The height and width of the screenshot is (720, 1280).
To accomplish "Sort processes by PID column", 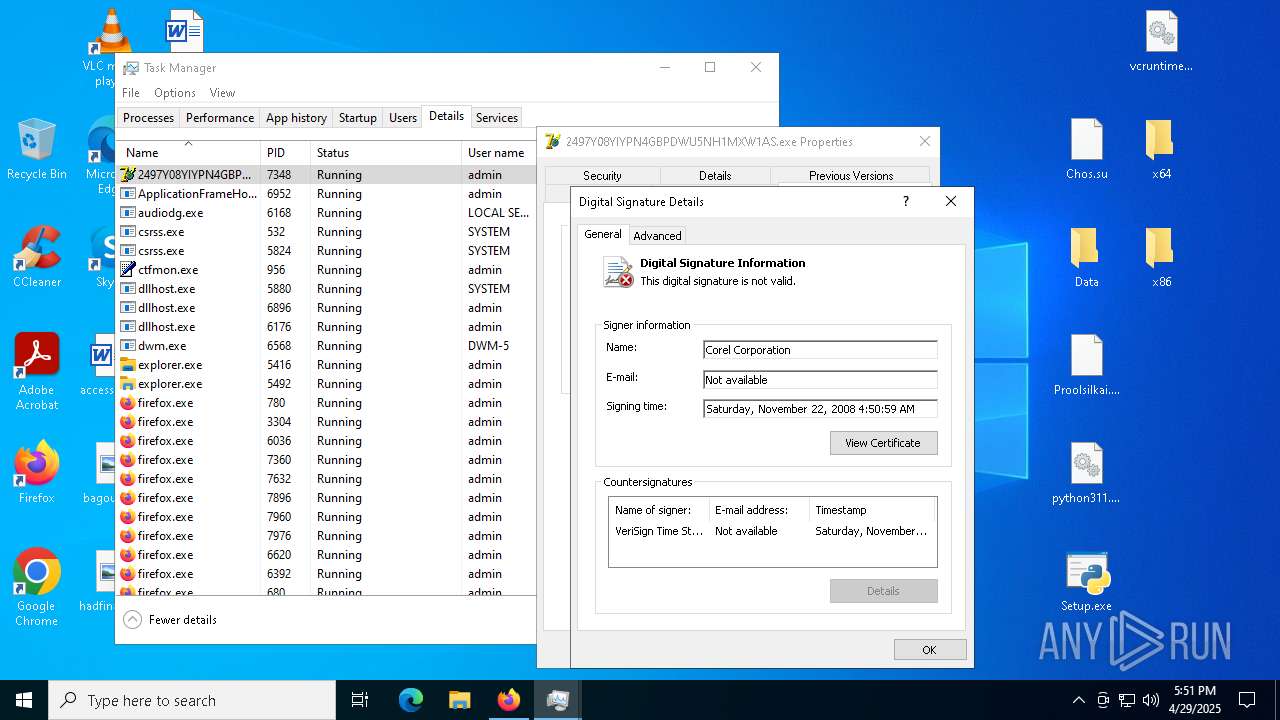I will [285, 153].
